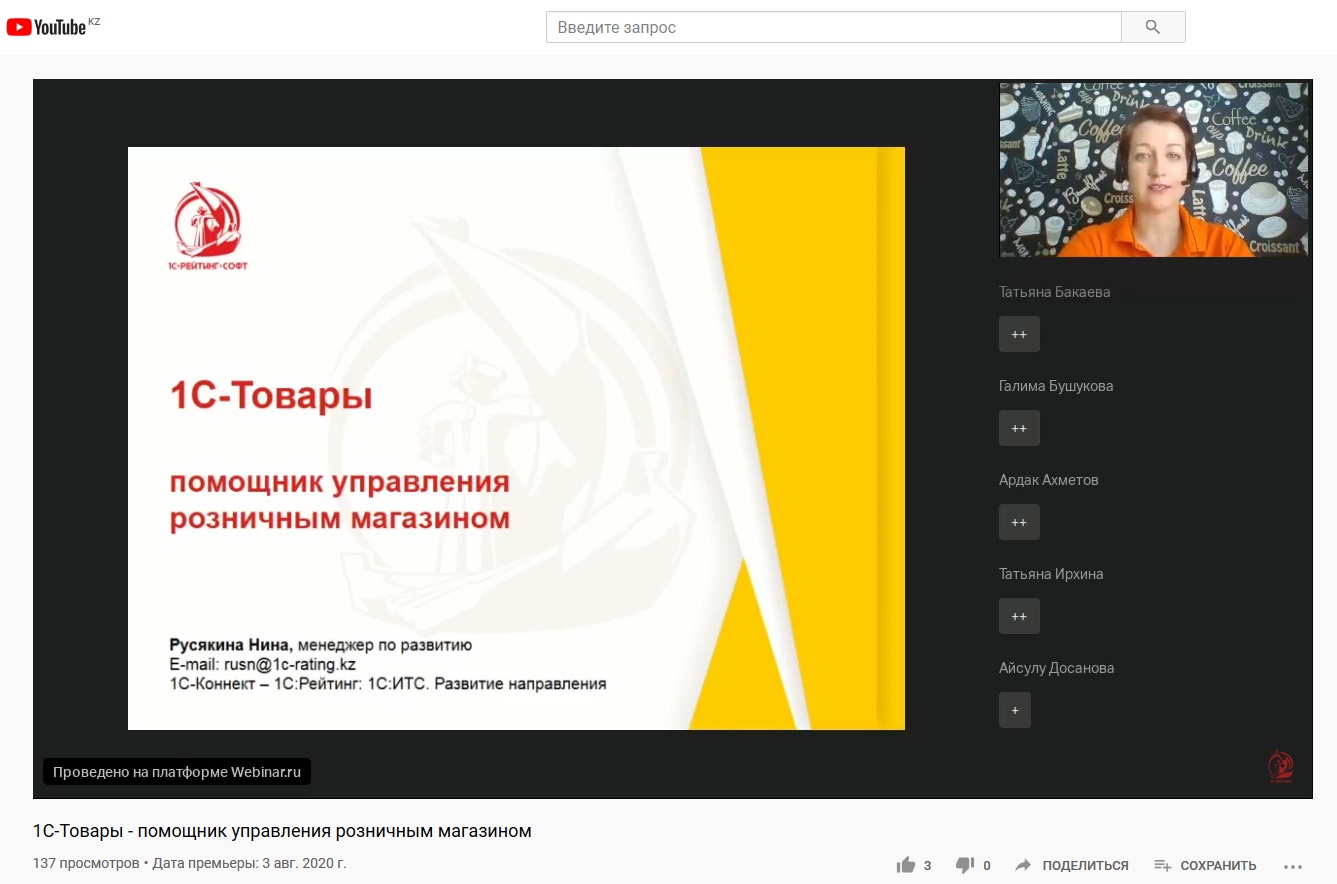
Task: Save the video using СОХРАНИТЬ
Action: [x=1205, y=865]
